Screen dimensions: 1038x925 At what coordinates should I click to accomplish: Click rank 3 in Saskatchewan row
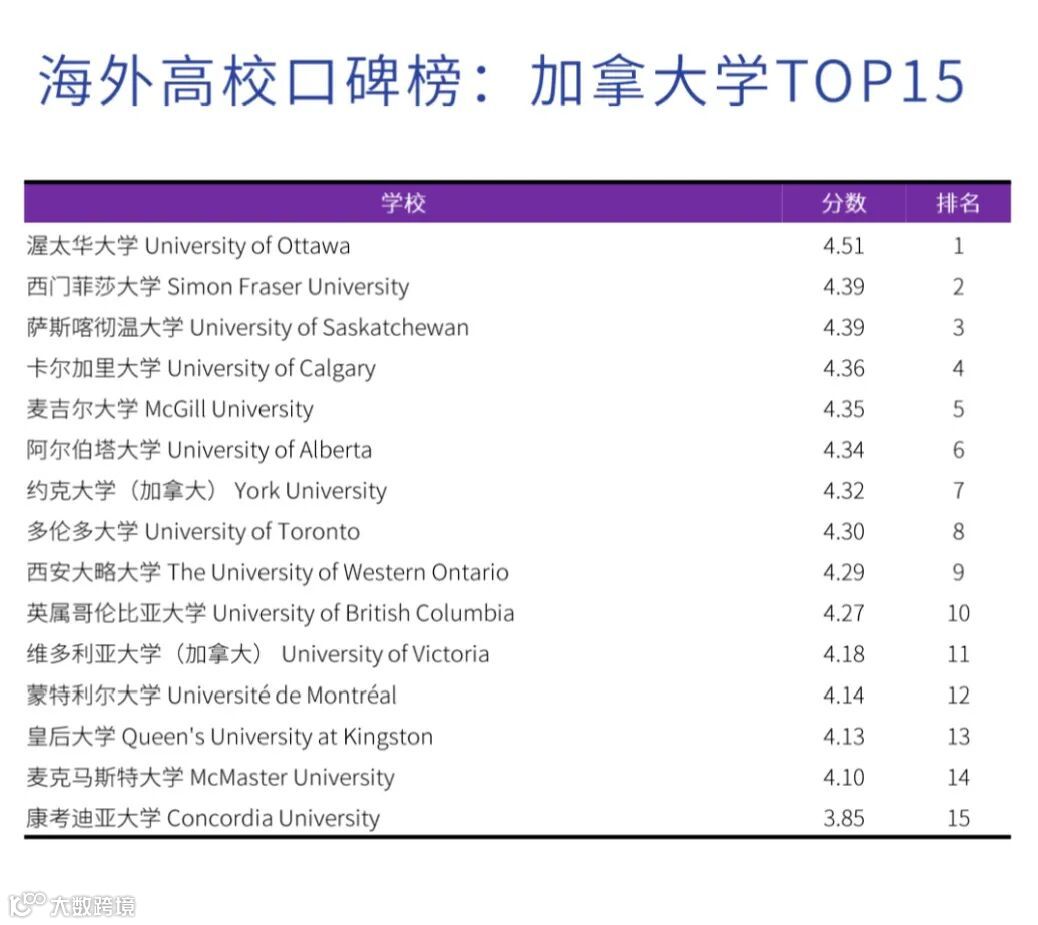pos(959,328)
